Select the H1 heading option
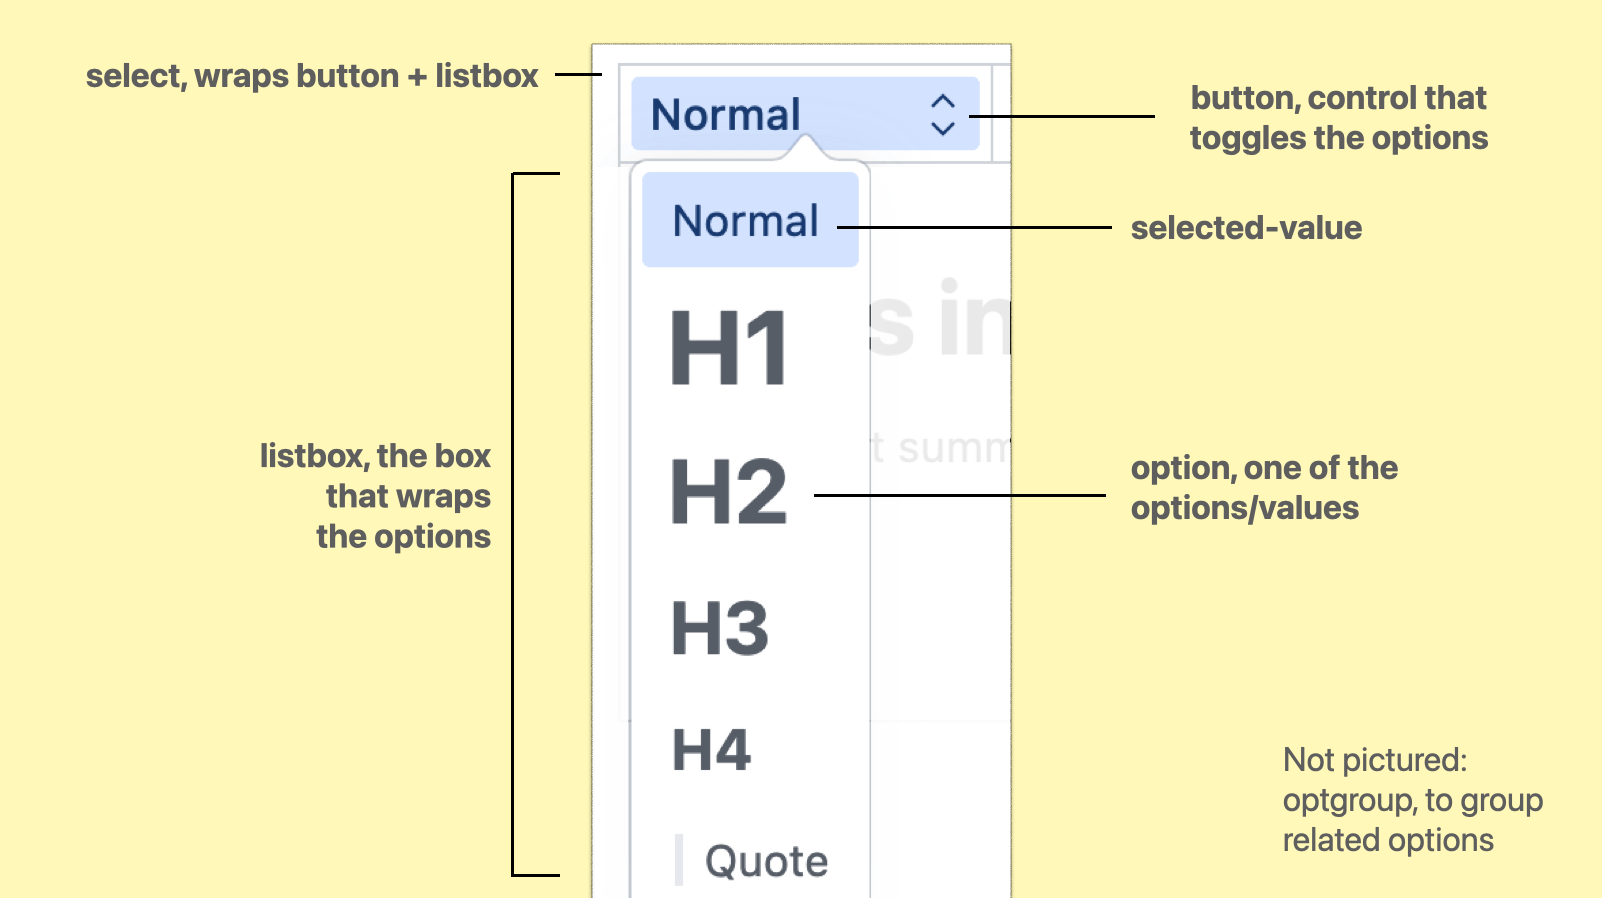This screenshot has width=1602, height=898. [729, 348]
